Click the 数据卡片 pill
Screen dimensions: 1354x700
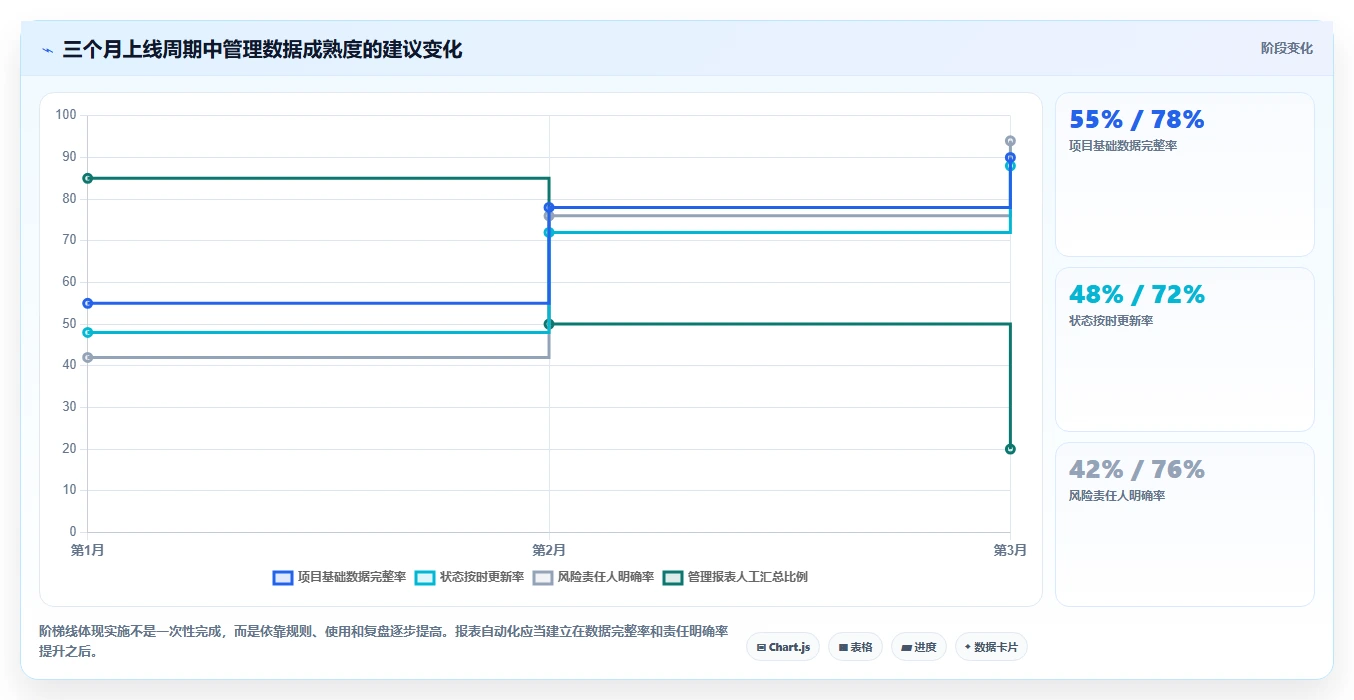coord(991,647)
